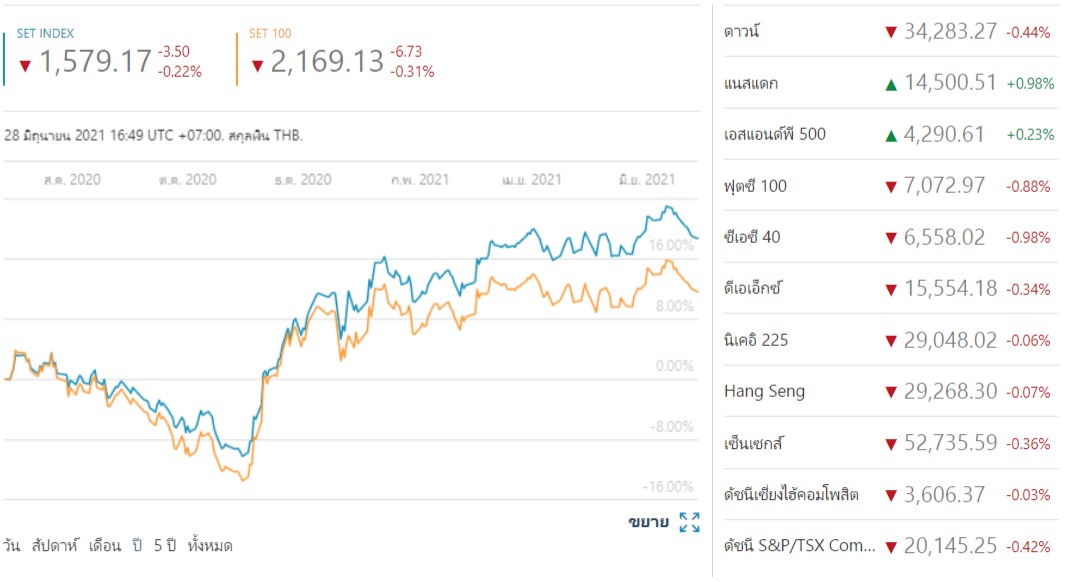Click the orange SET 100 legend label

[271, 34]
